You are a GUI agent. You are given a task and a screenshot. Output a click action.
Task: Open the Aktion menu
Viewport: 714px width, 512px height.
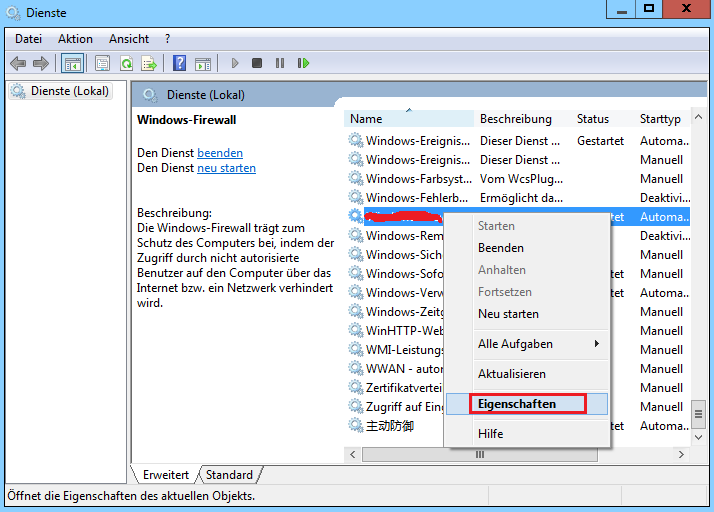(75, 39)
